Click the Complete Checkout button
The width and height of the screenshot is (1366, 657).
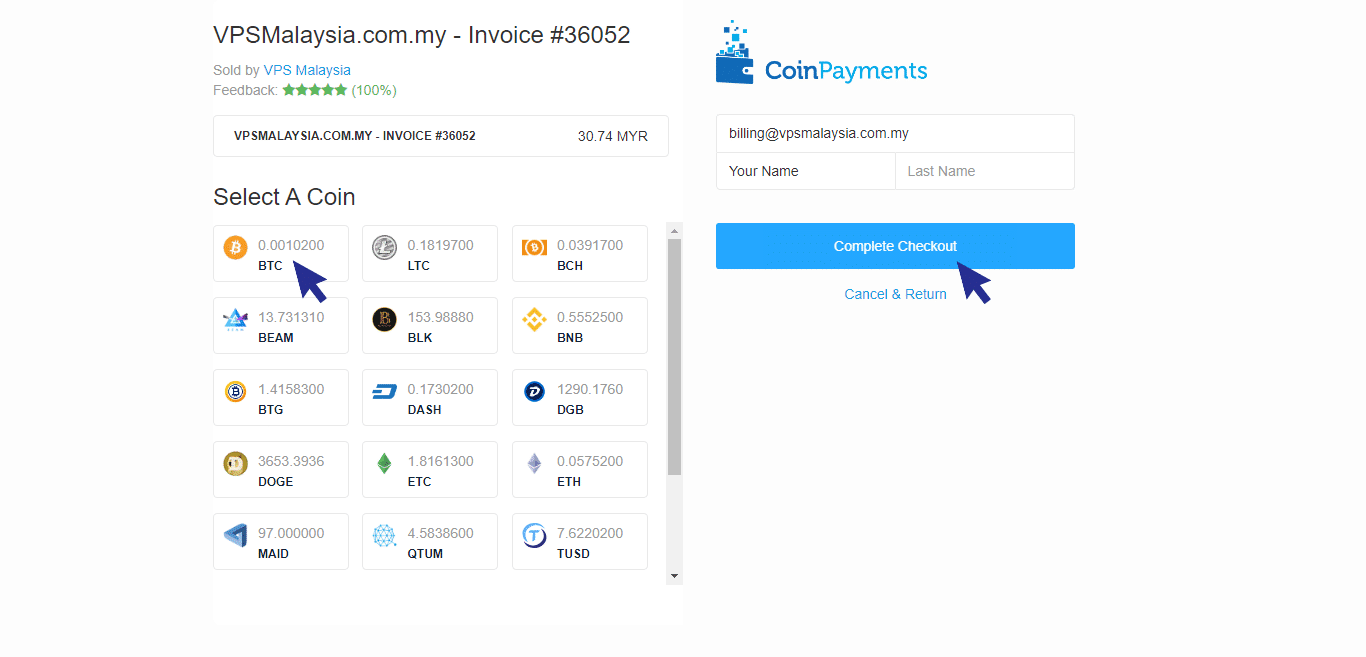pos(895,246)
